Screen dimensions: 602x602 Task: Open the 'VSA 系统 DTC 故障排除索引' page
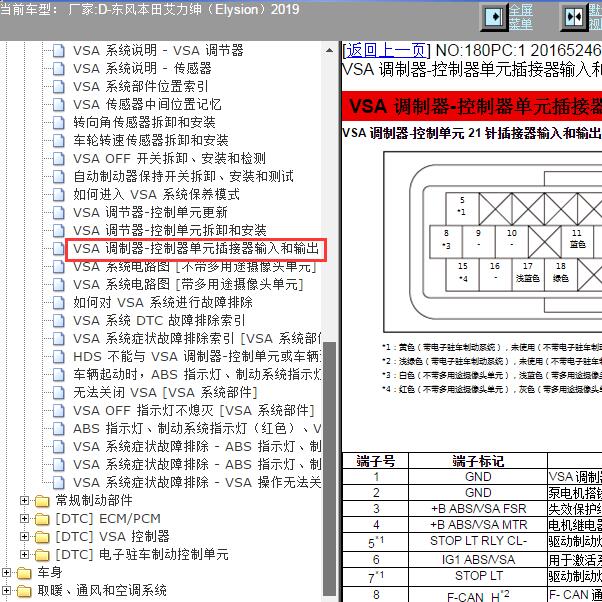coord(159,321)
